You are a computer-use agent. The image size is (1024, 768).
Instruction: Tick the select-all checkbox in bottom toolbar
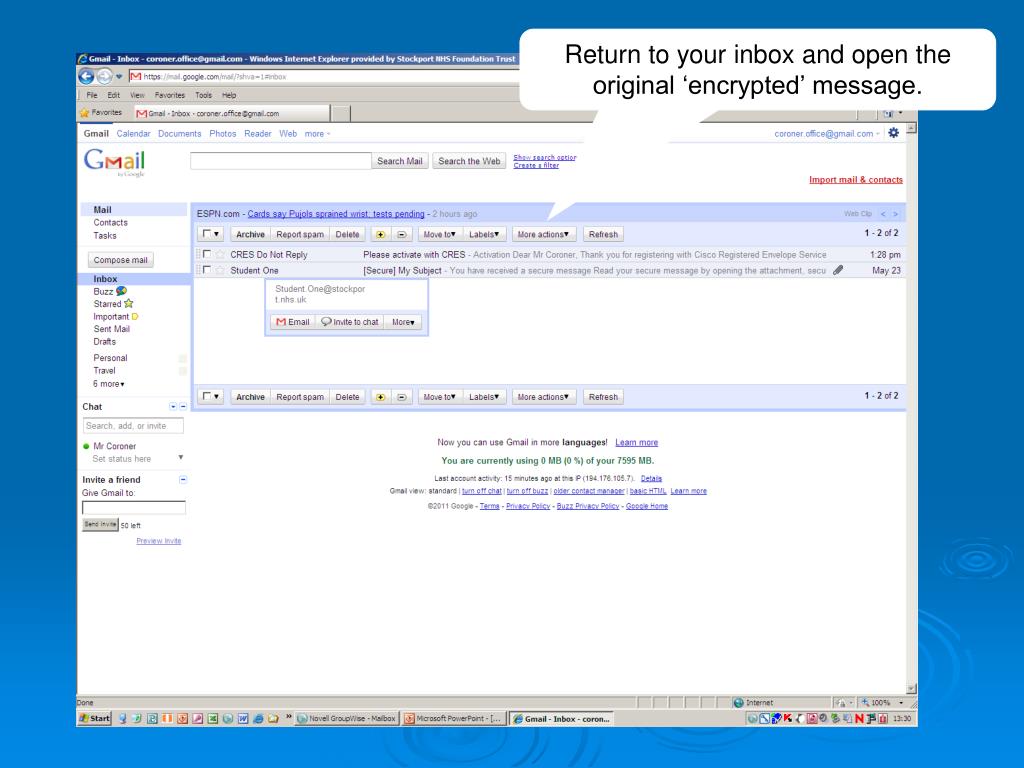point(207,396)
